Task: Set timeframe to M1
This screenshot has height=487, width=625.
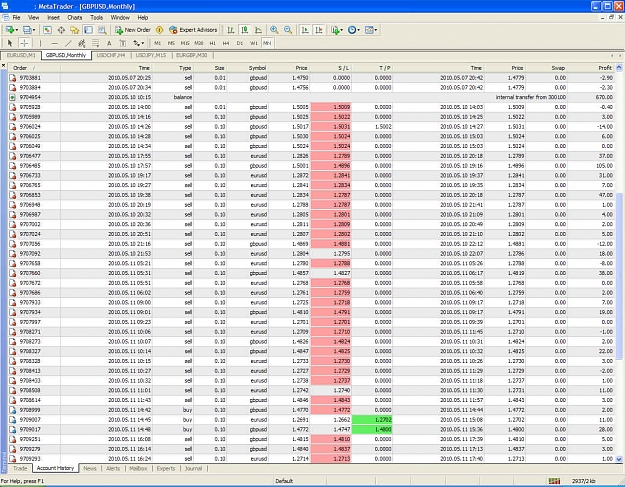Action: (x=157, y=43)
